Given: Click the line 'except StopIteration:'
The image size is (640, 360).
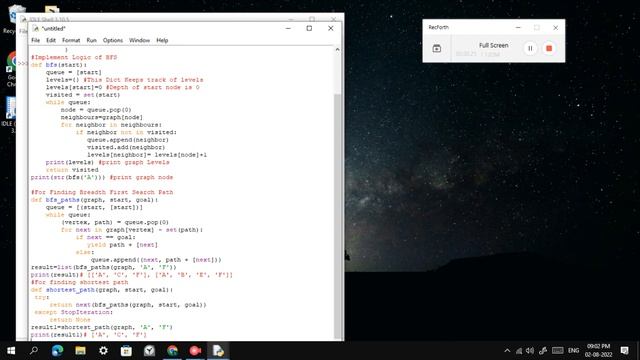Looking at the screenshot, I should click(73, 312).
